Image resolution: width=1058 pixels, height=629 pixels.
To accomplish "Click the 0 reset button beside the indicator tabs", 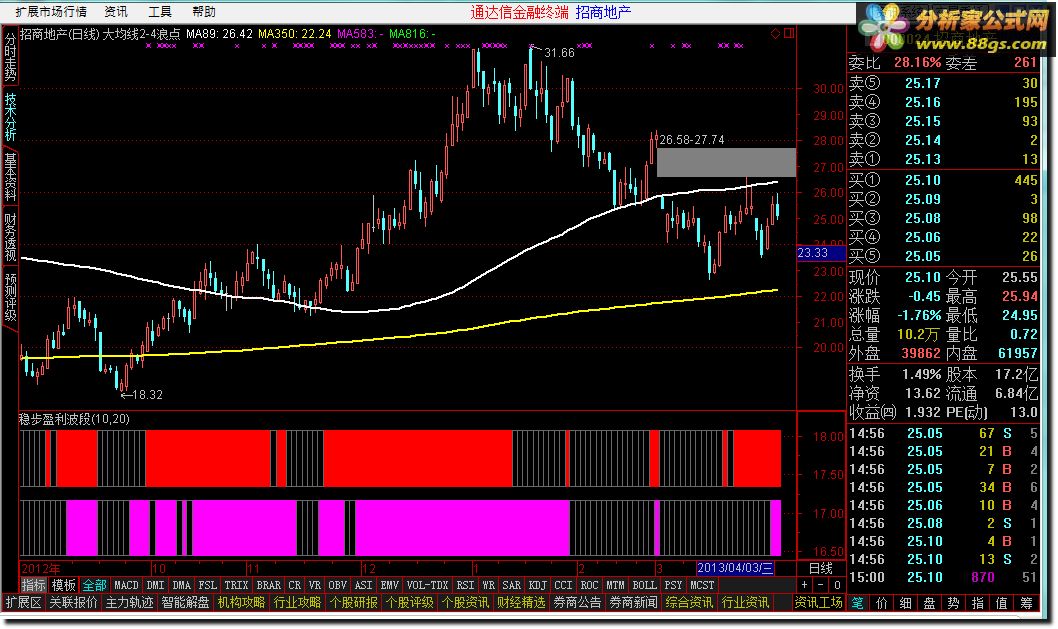I will pos(837,585).
